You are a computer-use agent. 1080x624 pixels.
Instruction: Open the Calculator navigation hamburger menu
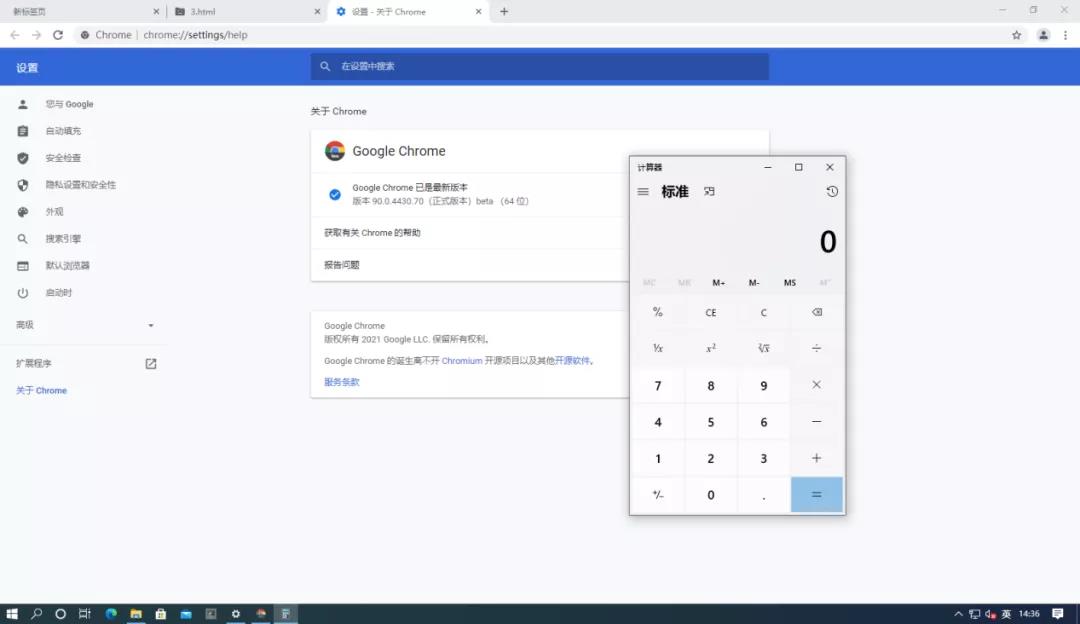click(643, 192)
